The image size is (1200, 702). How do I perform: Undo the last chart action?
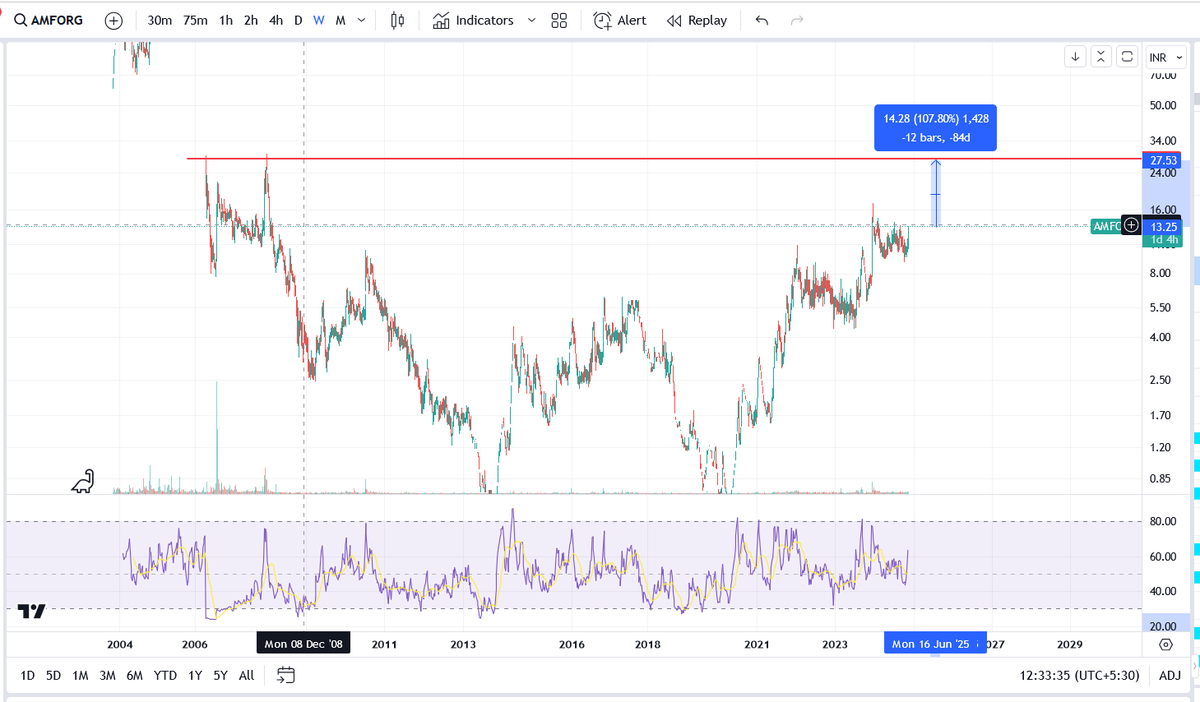pos(762,20)
